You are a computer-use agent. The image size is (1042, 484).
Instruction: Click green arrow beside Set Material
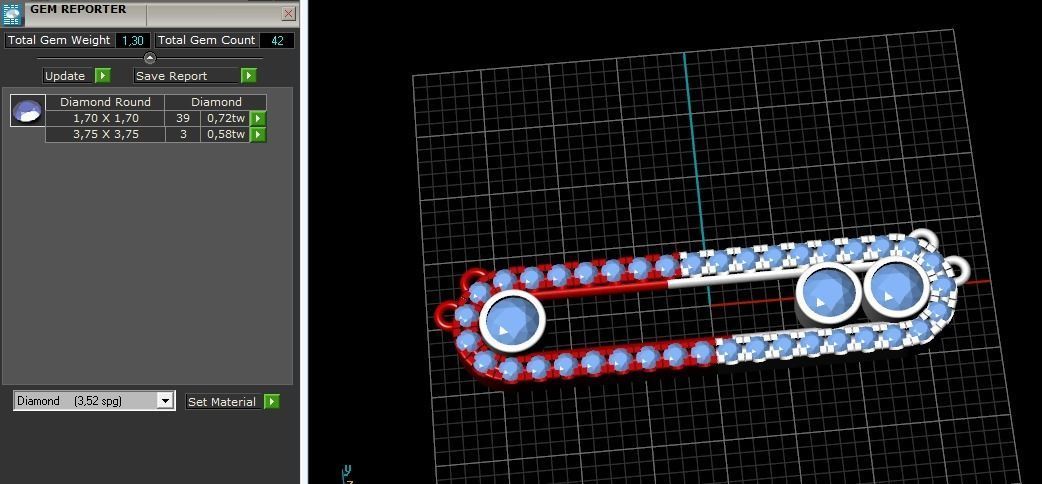coord(271,401)
